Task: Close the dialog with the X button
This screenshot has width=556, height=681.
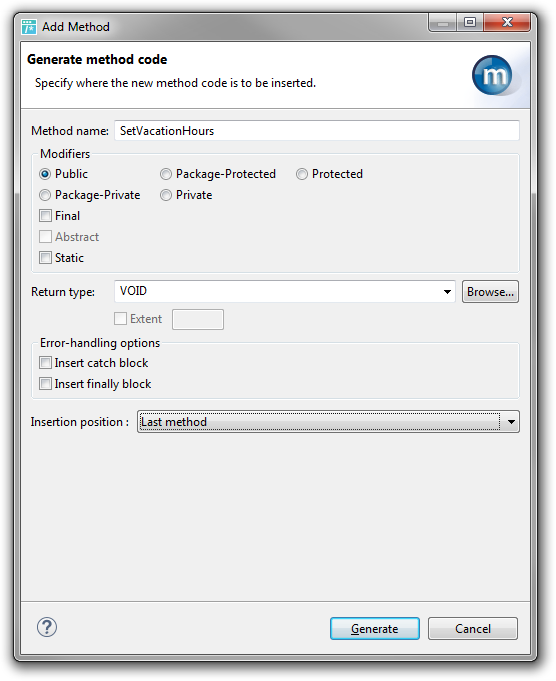Action: [x=507, y=23]
